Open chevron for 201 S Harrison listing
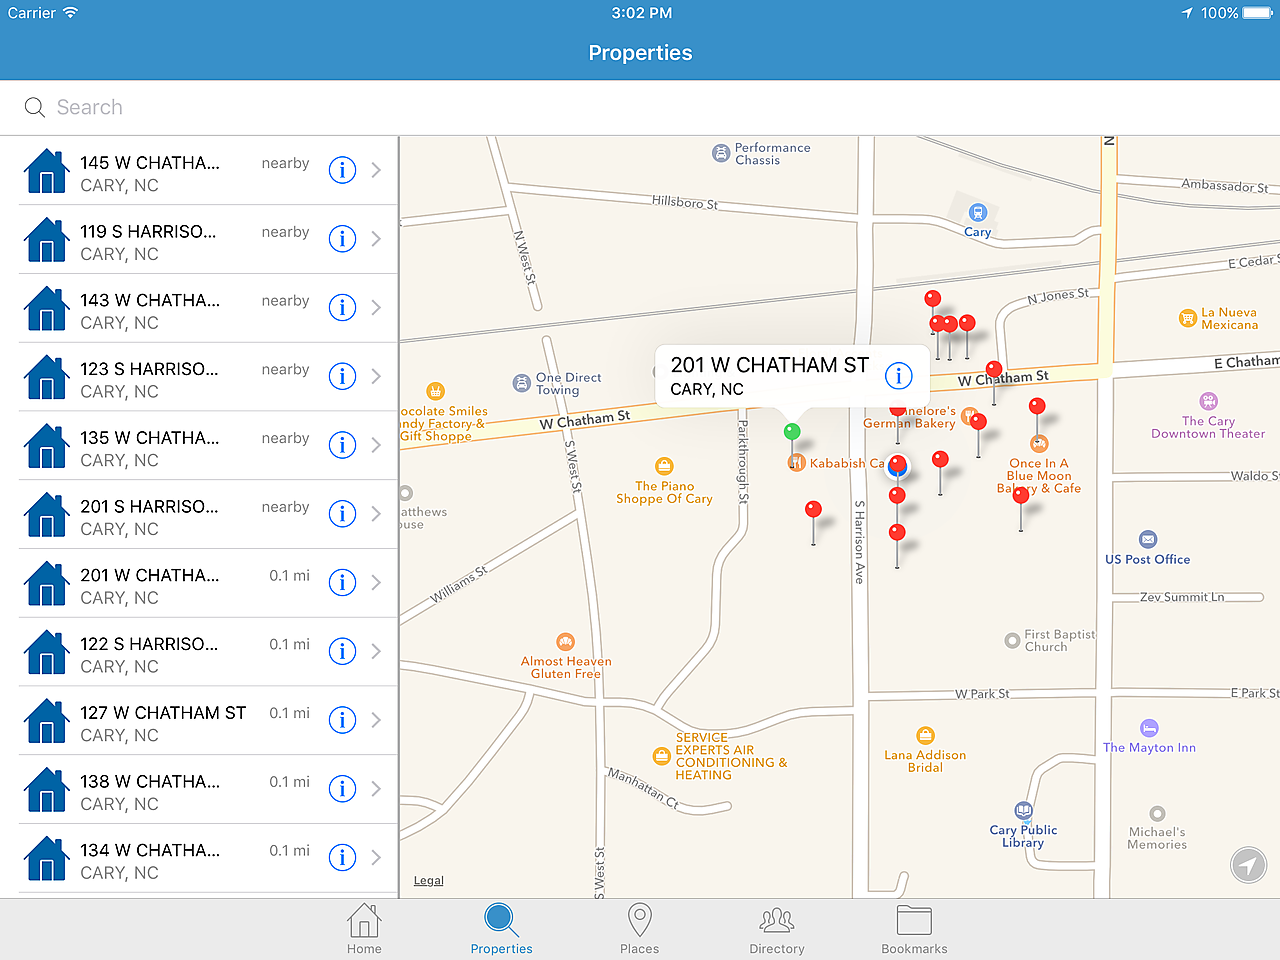The image size is (1280, 960). tap(376, 514)
